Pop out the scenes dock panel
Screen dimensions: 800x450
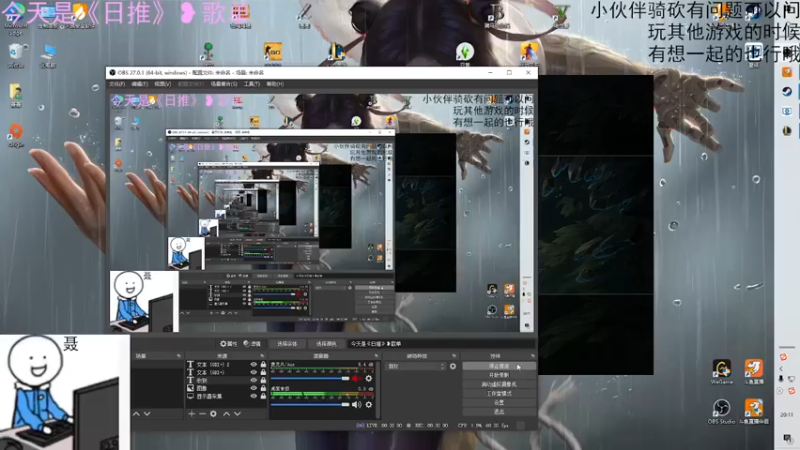pos(179,356)
